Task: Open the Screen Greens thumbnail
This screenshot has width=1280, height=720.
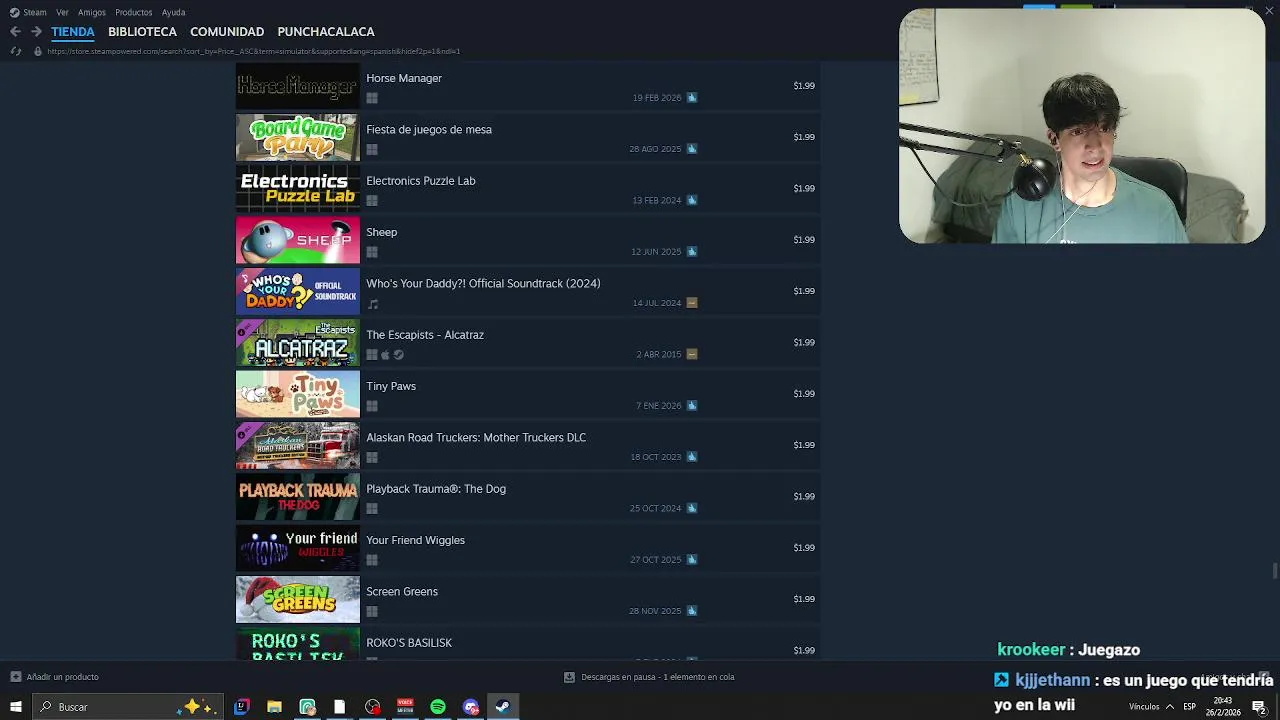Action: coord(298,599)
